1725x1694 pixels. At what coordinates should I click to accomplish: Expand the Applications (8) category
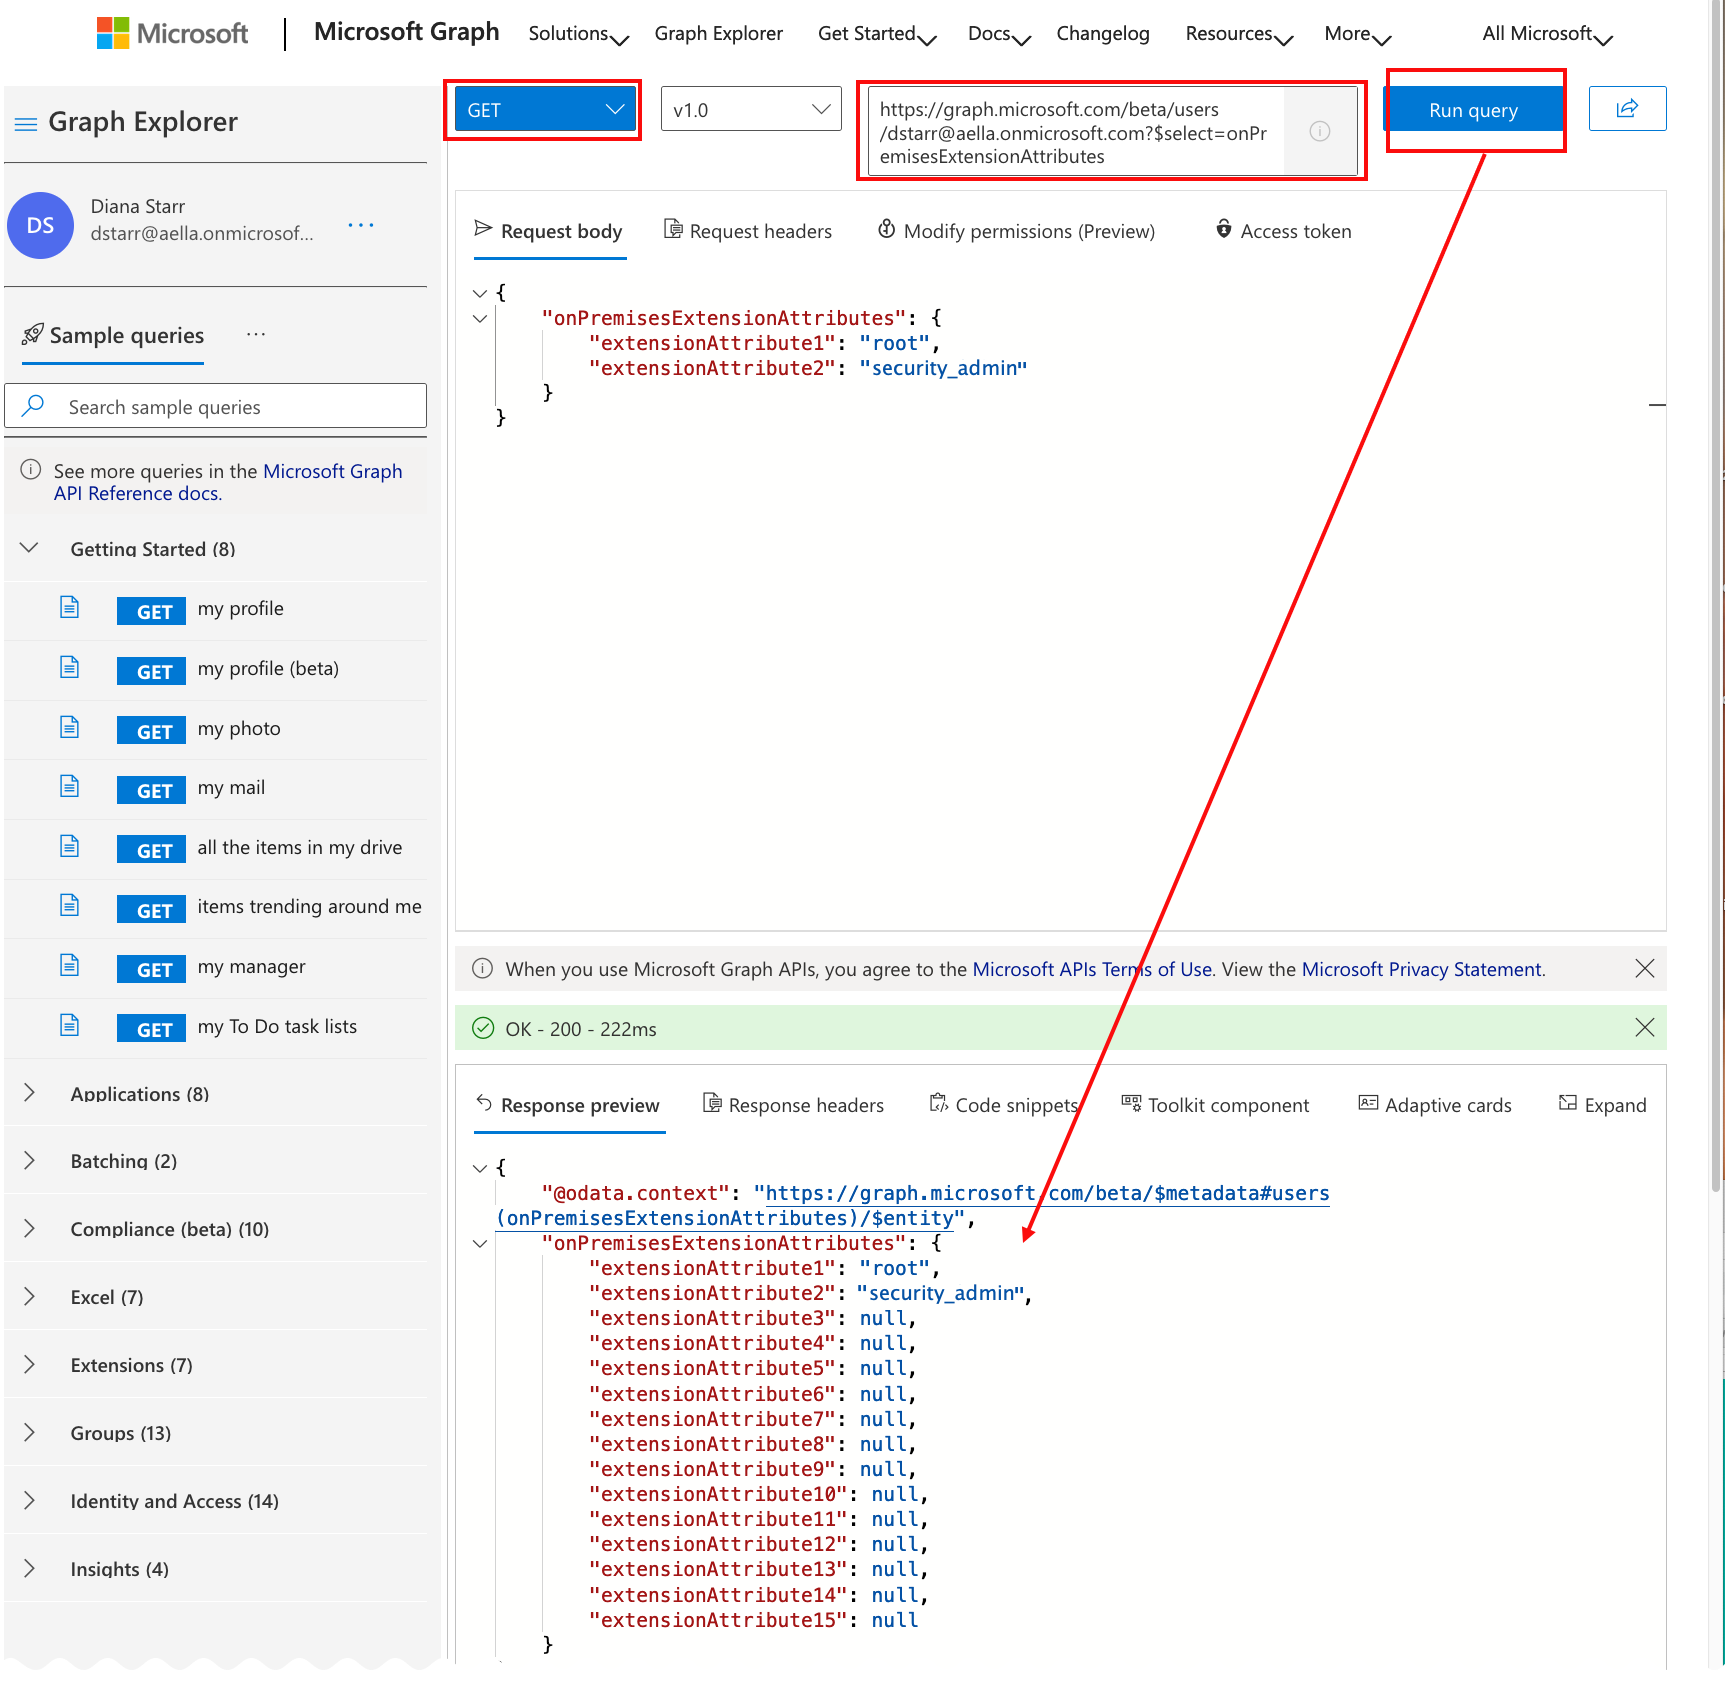coord(30,1093)
